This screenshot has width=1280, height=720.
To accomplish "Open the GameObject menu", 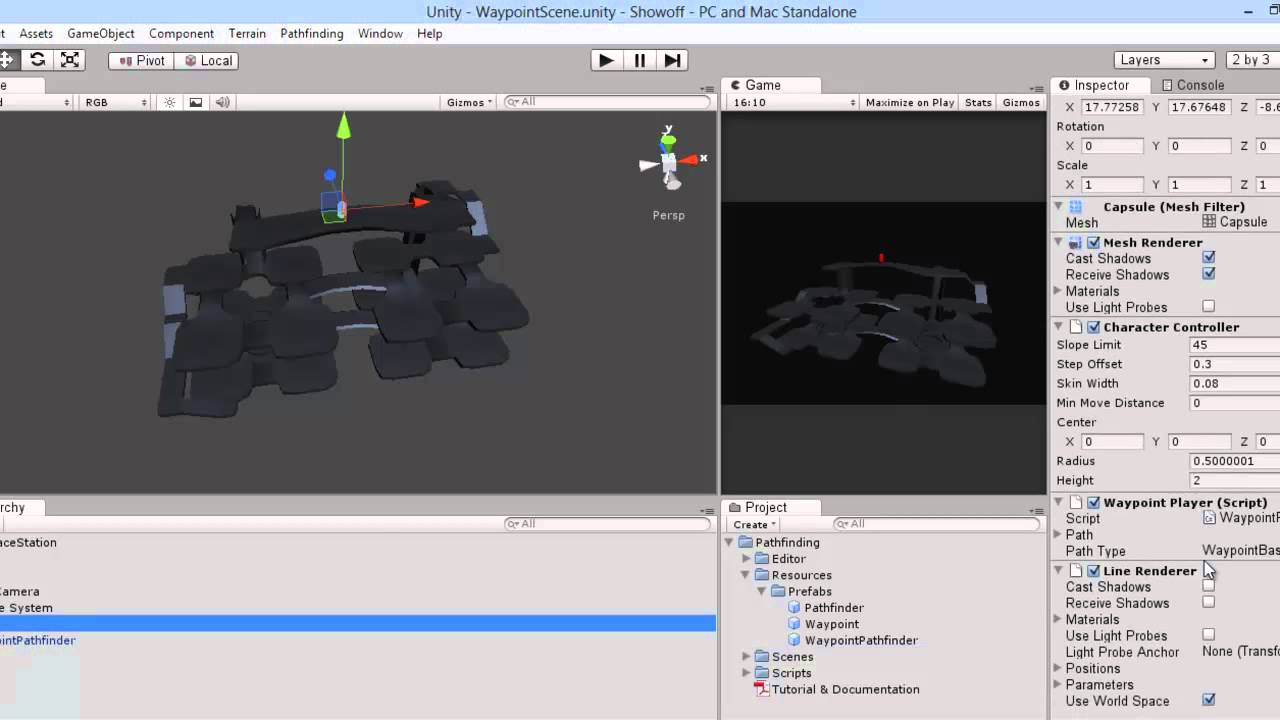I will [x=100, y=33].
